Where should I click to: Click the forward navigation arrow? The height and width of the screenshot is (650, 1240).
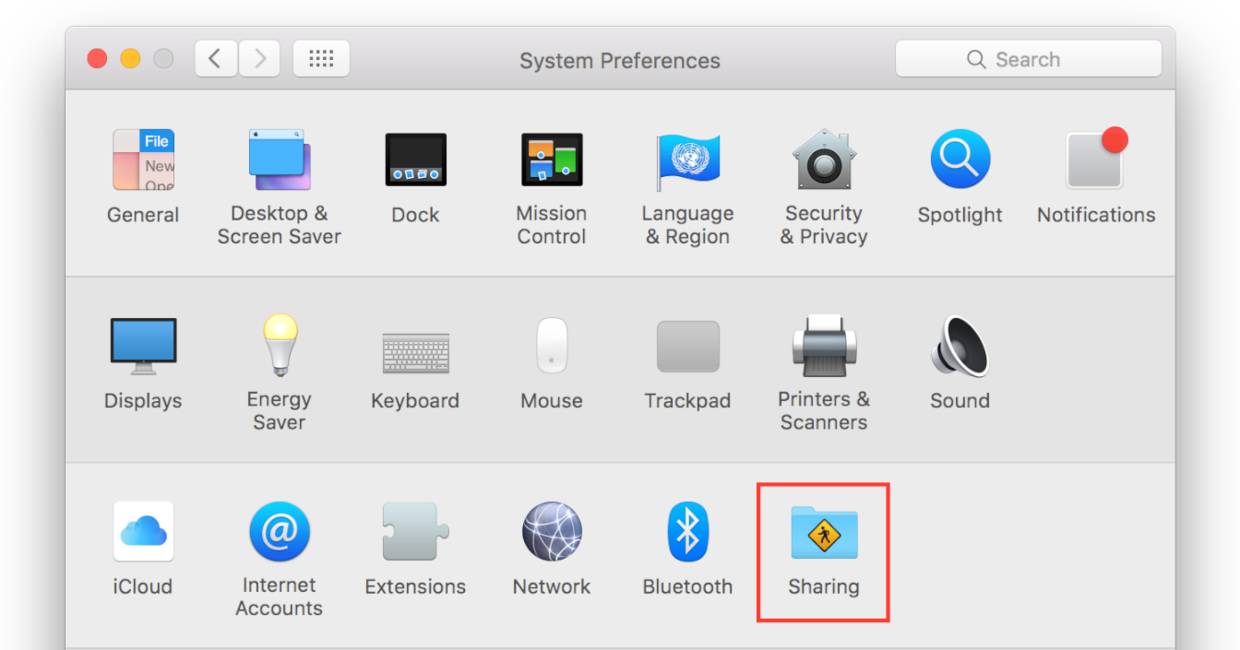point(259,59)
